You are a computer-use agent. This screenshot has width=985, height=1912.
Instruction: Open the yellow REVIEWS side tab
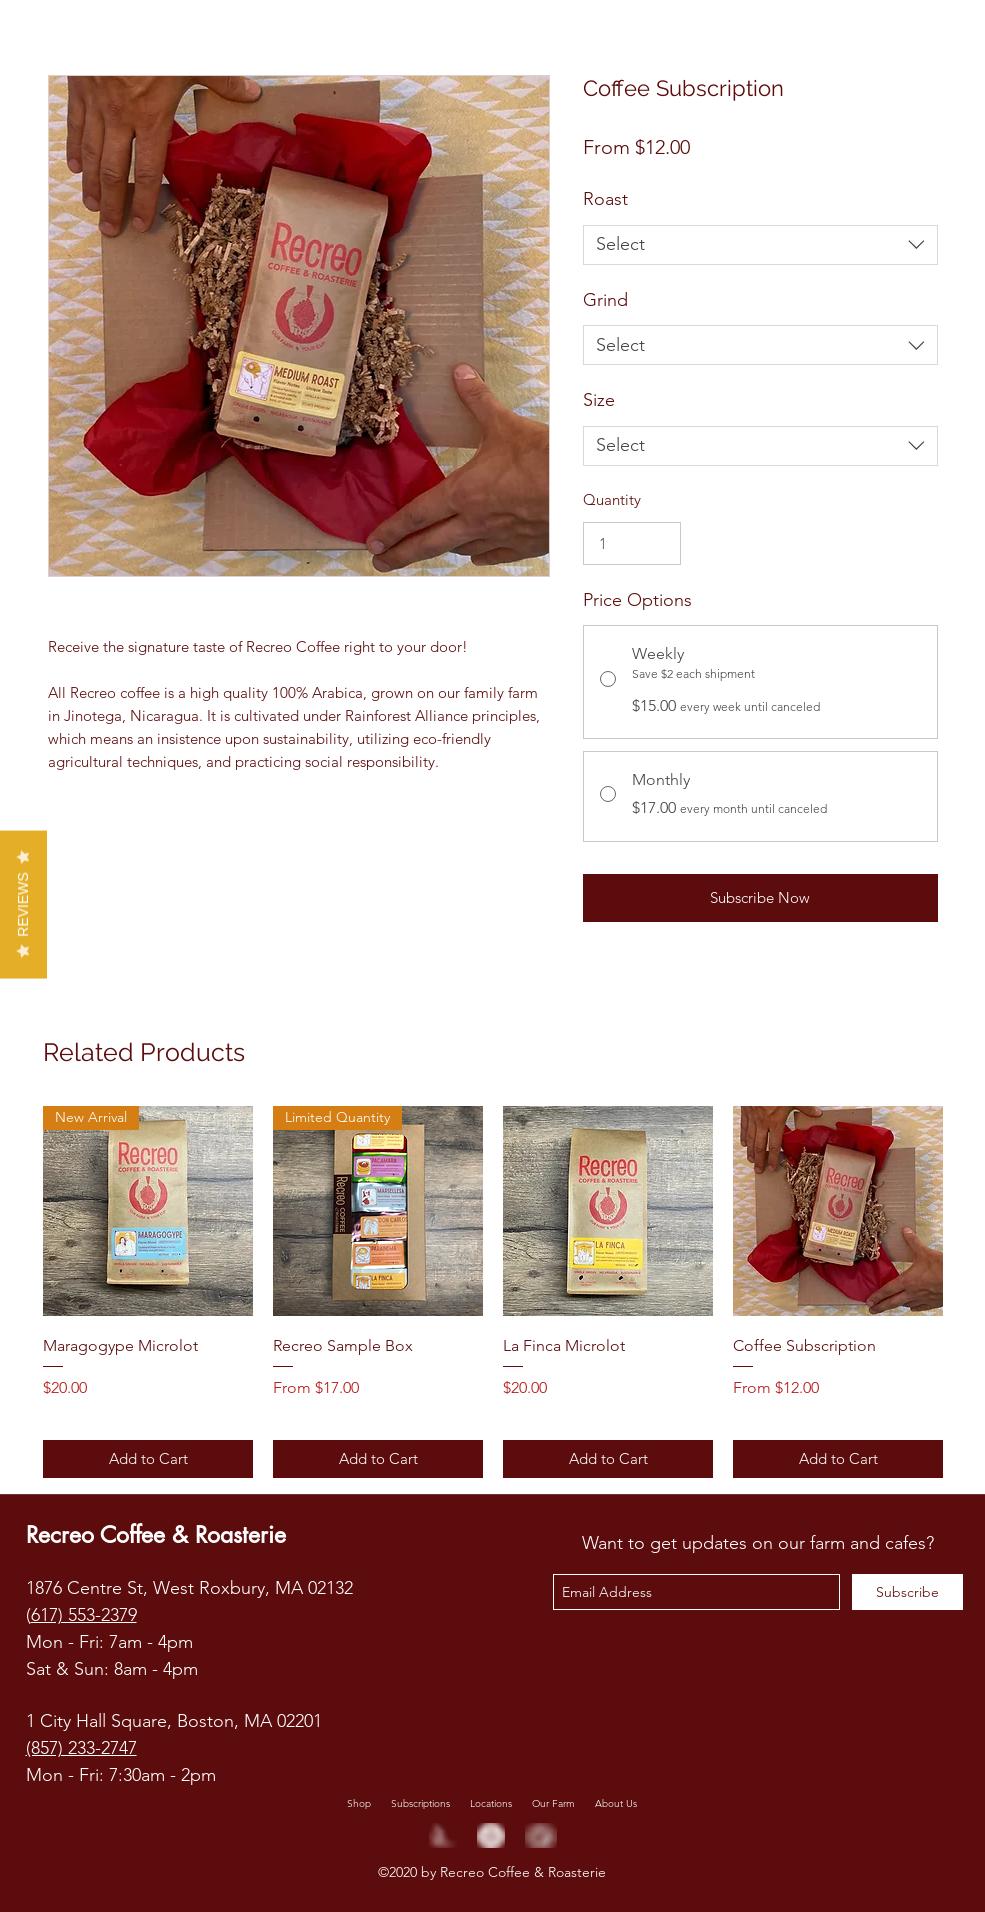pos(23,904)
